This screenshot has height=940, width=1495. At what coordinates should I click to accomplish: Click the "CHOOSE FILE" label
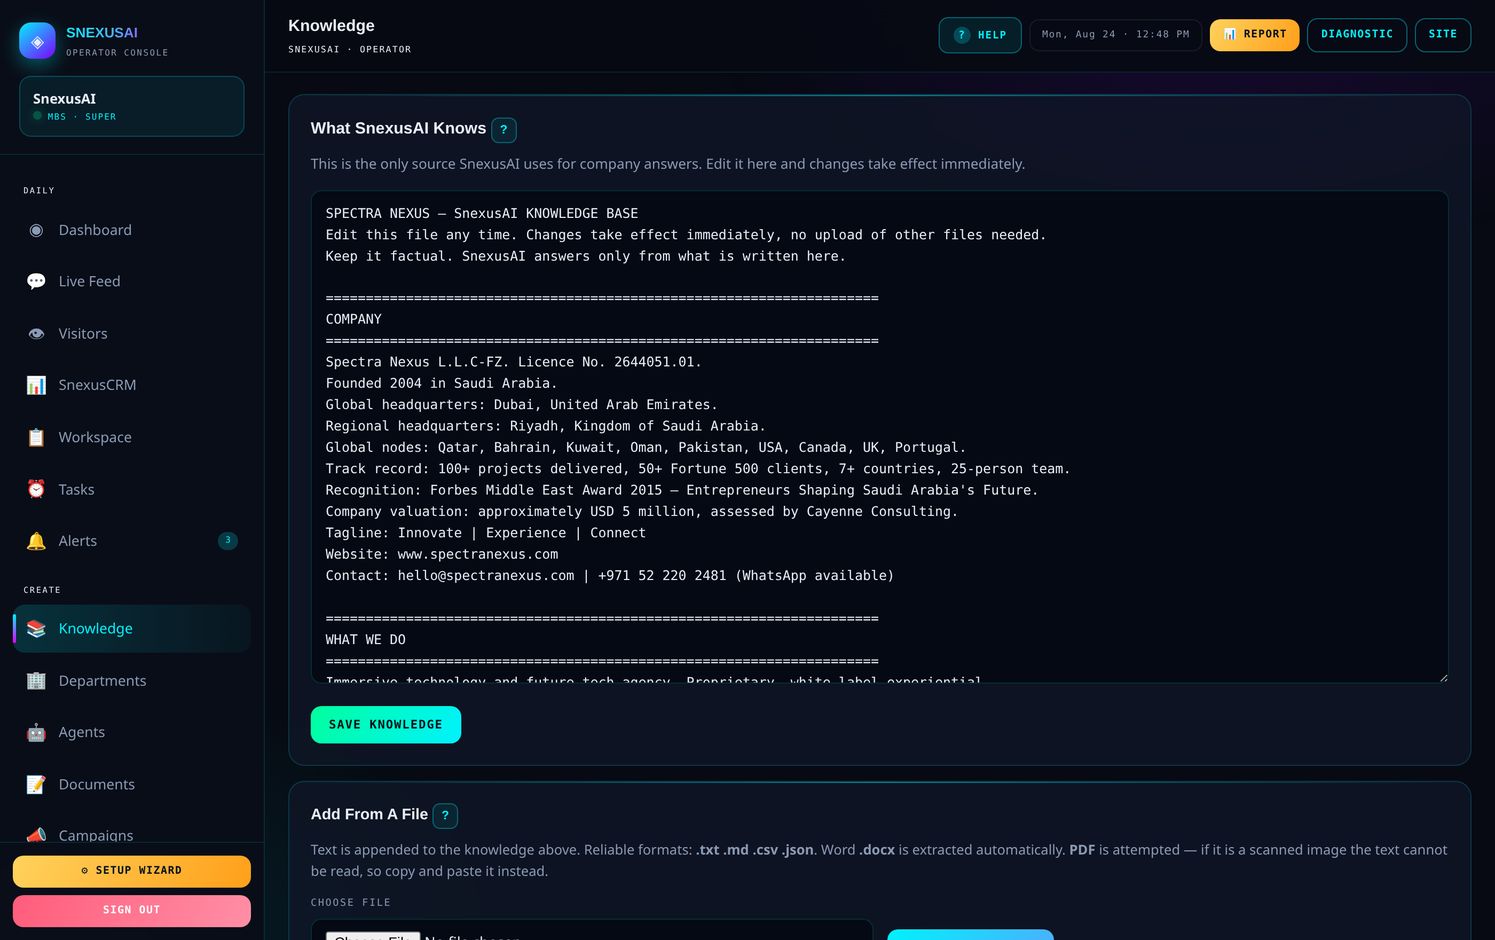(351, 903)
